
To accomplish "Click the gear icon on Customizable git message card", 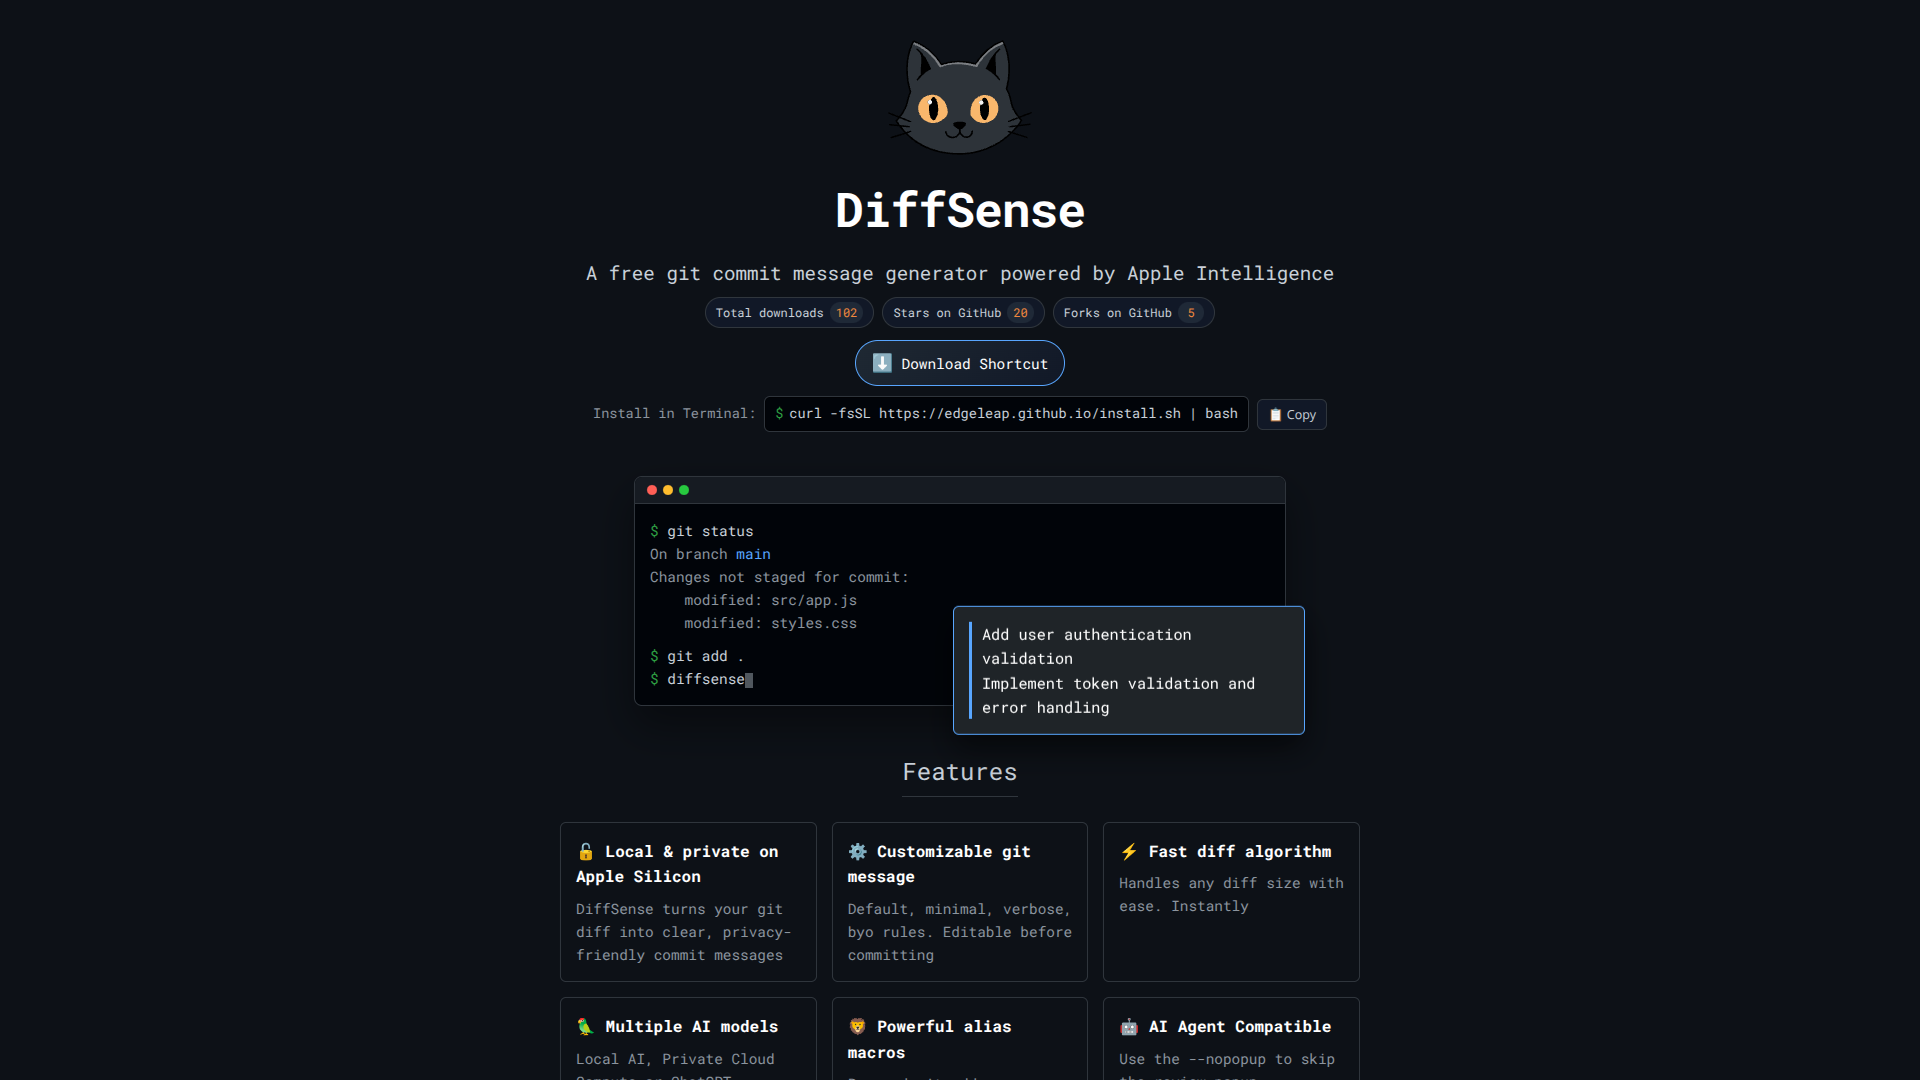I will (857, 852).
